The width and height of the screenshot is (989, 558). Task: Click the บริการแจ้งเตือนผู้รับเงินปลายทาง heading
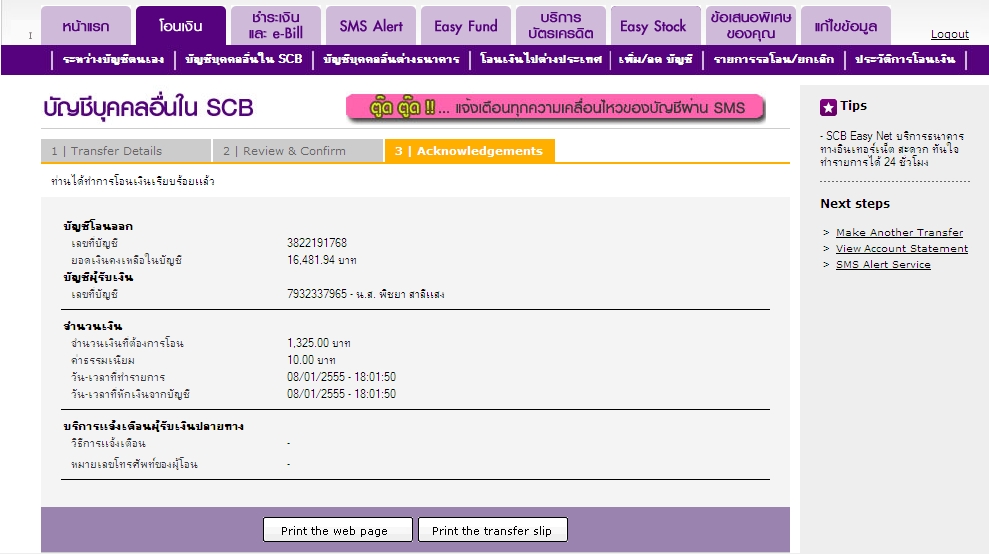(x=153, y=426)
